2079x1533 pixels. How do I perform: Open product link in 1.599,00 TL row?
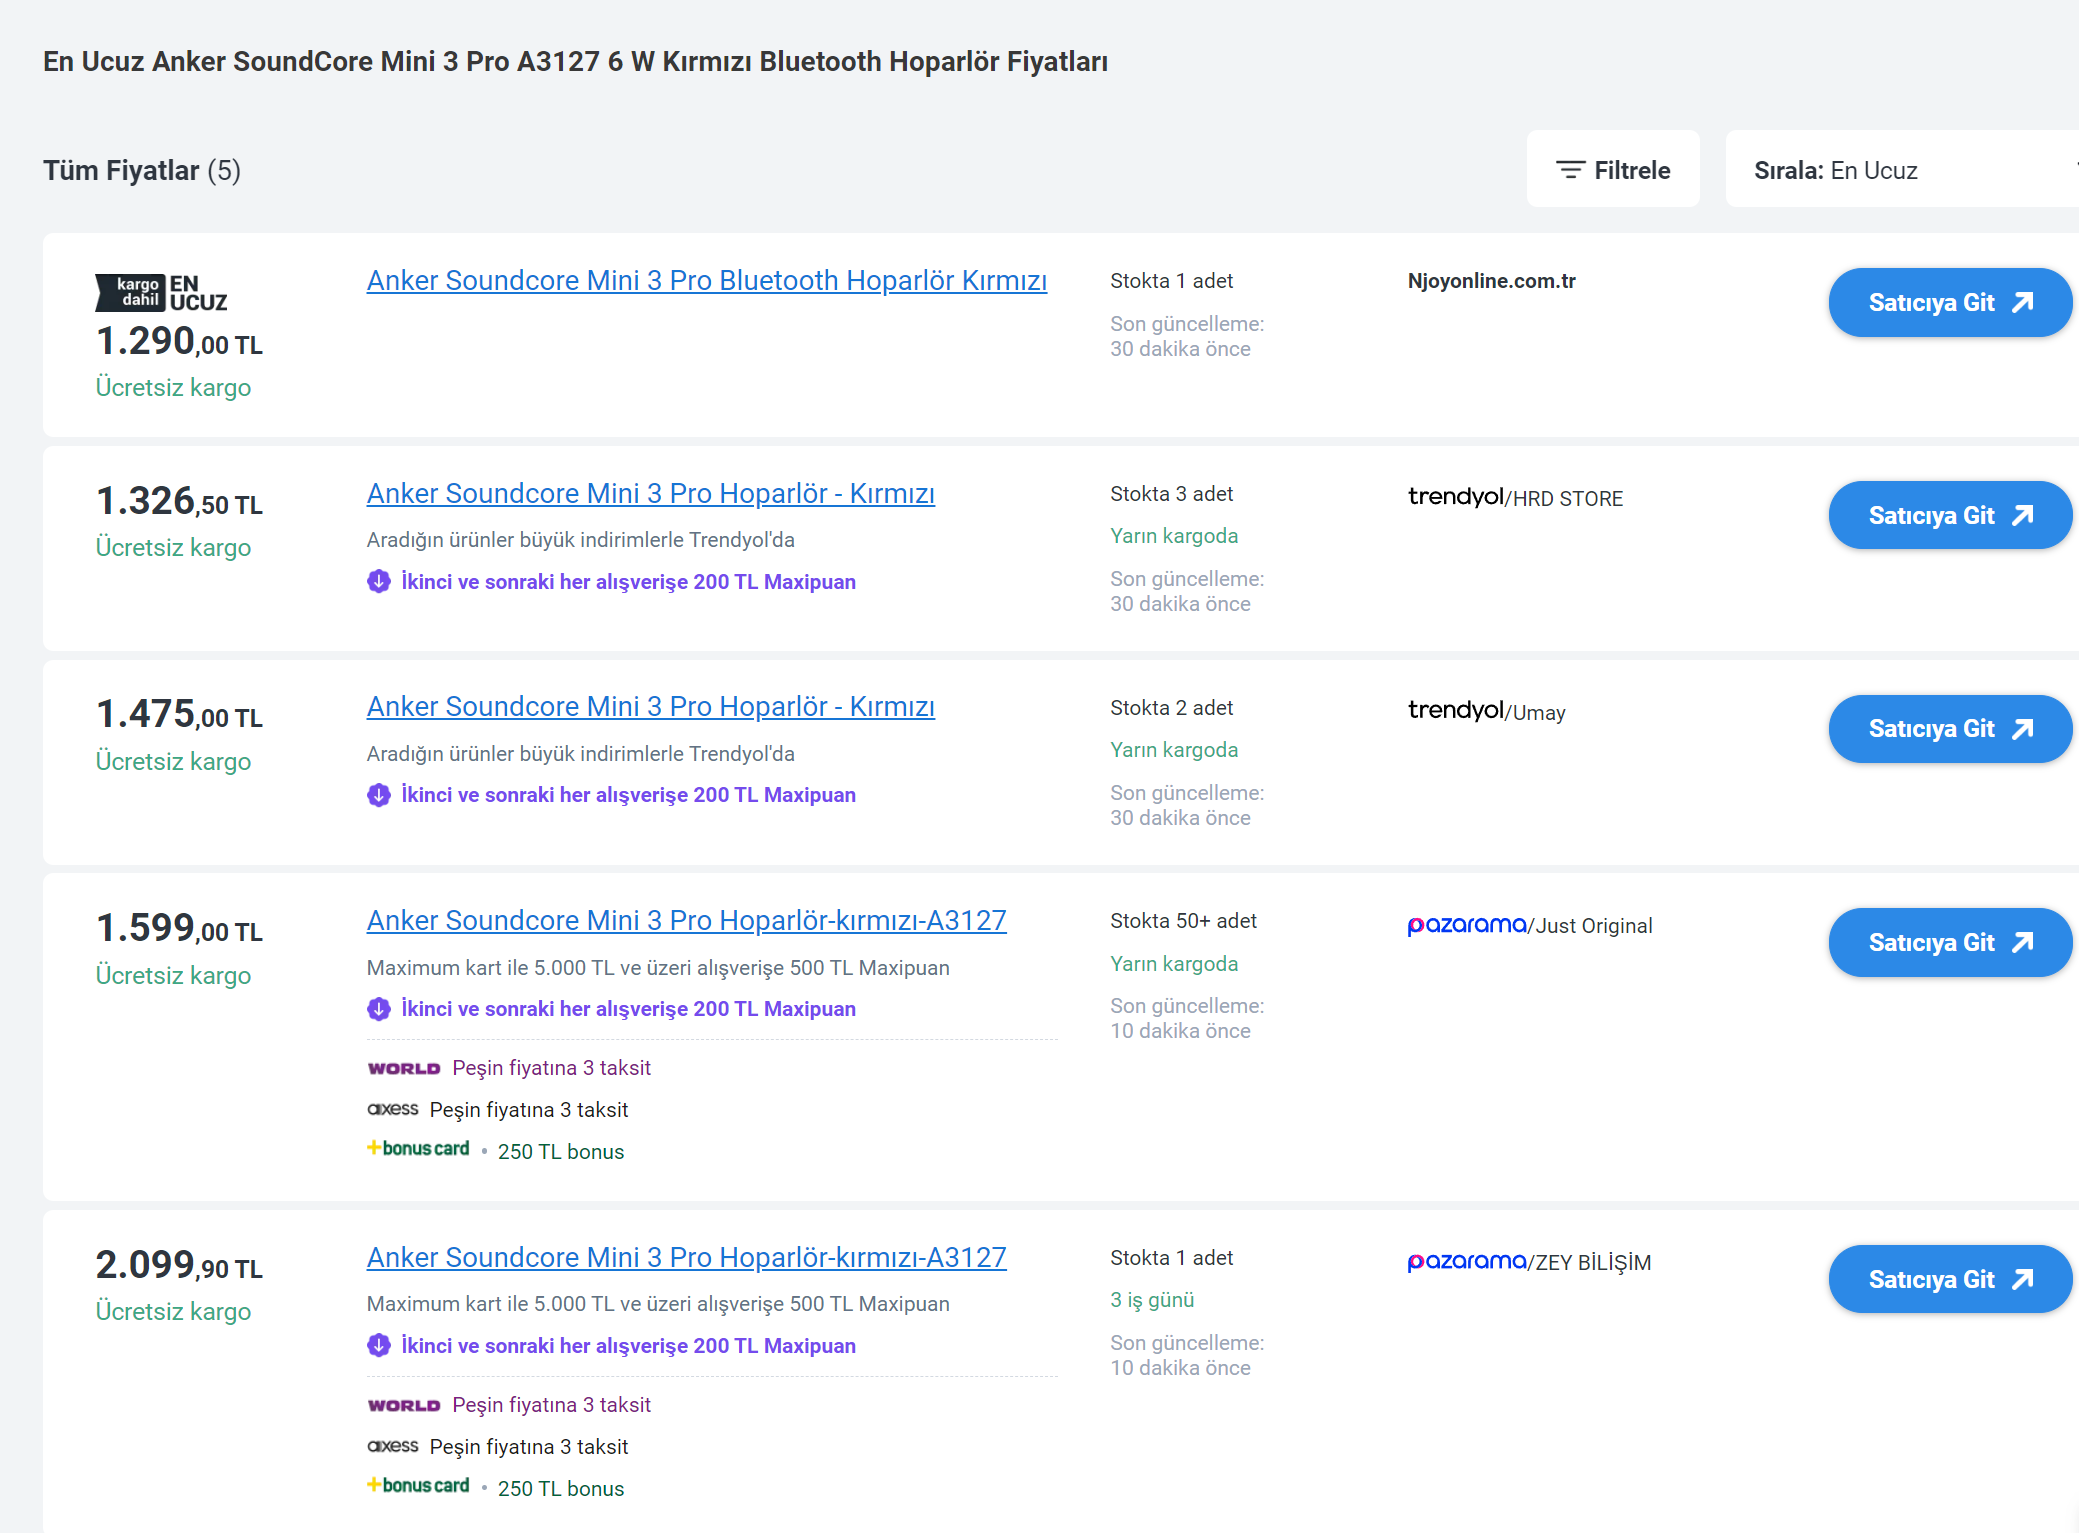pos(687,921)
